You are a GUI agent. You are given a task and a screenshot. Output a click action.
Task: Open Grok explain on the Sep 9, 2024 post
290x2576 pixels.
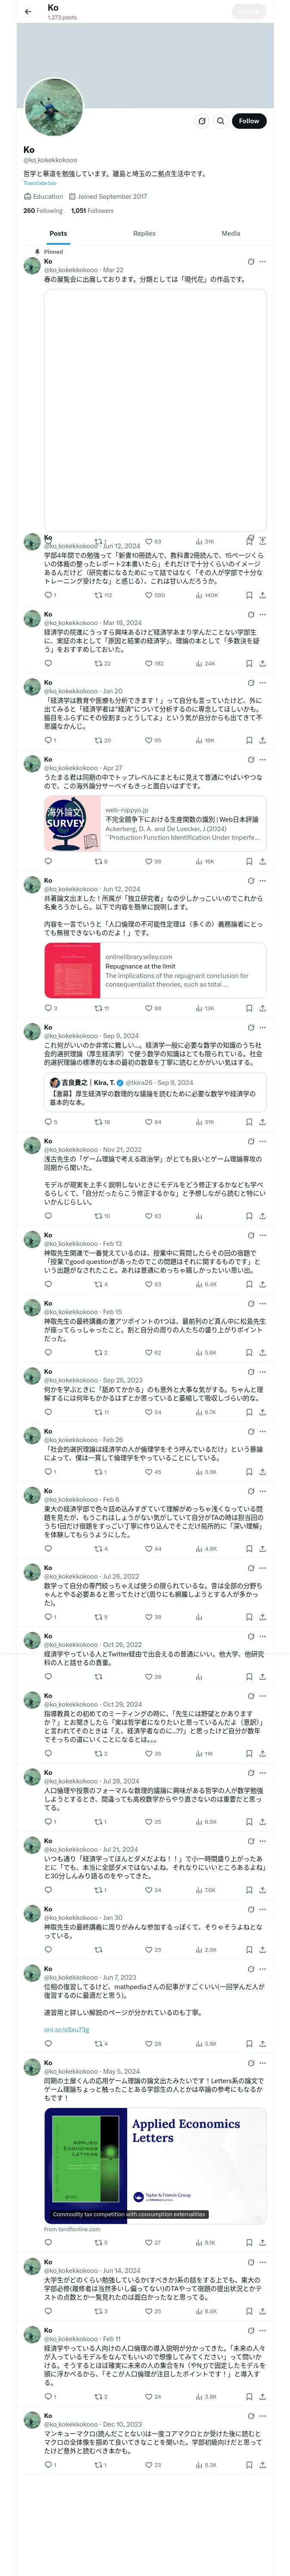(x=250, y=1027)
